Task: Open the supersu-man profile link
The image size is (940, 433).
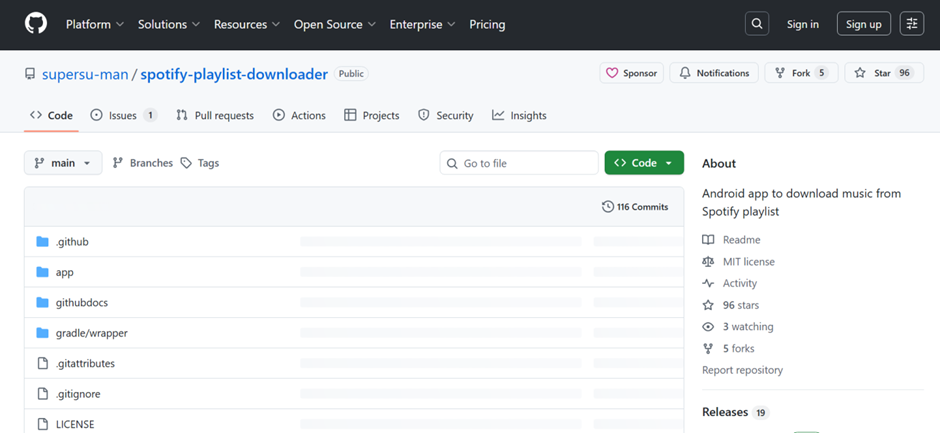Action: [x=85, y=74]
